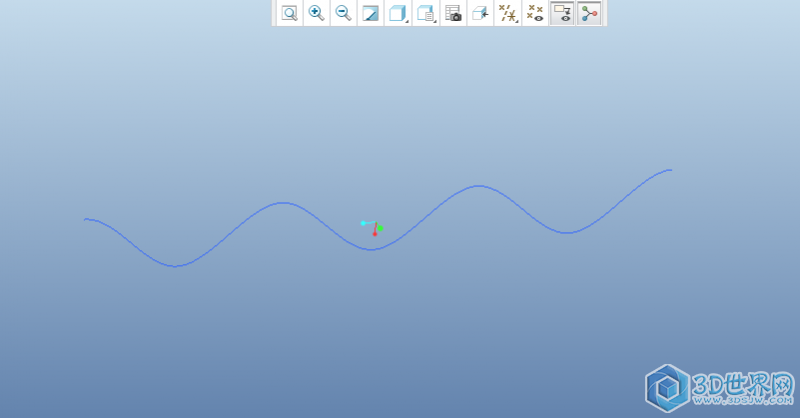The image size is (800, 418).
Task: Repaint the graphics window
Action: coord(370,13)
